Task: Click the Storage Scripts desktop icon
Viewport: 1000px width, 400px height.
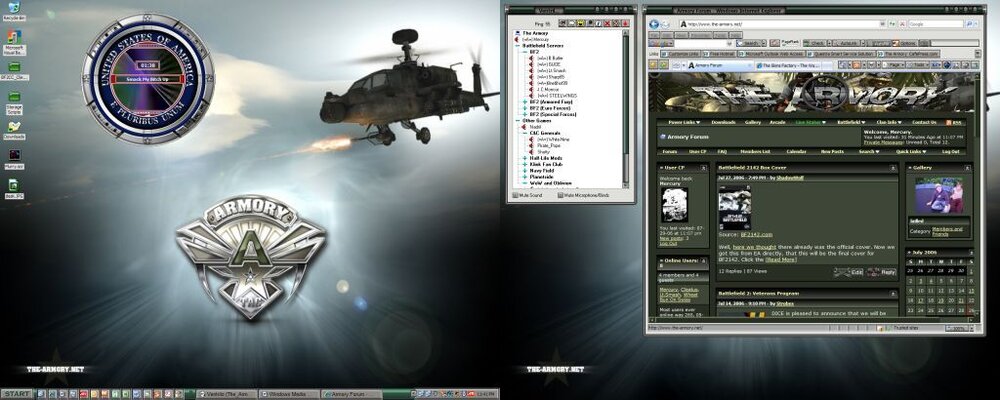Action: (x=14, y=98)
